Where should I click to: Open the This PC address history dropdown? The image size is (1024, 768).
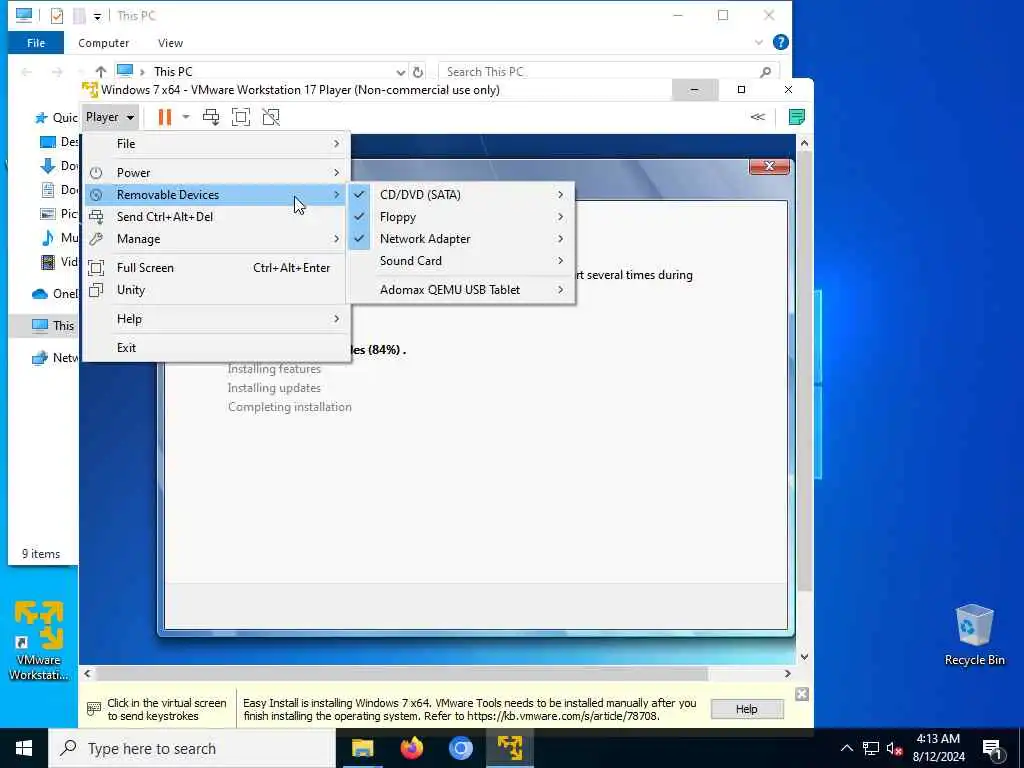point(400,72)
